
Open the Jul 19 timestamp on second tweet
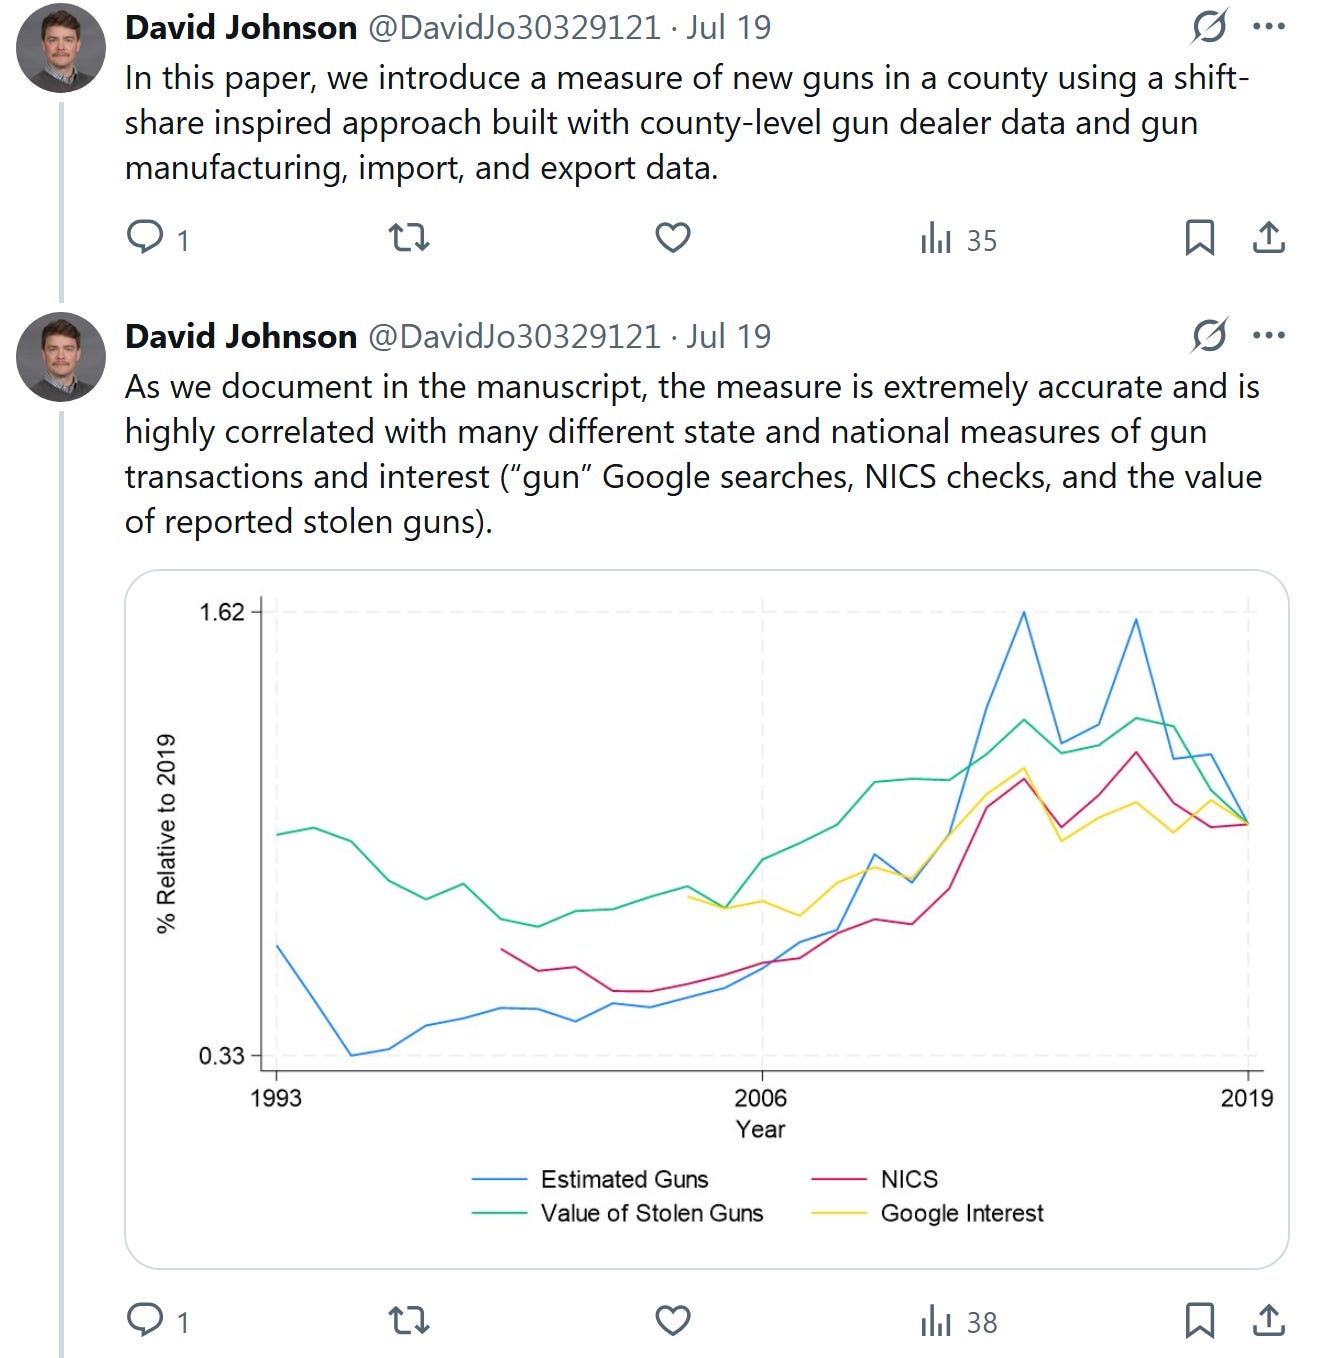tap(728, 336)
